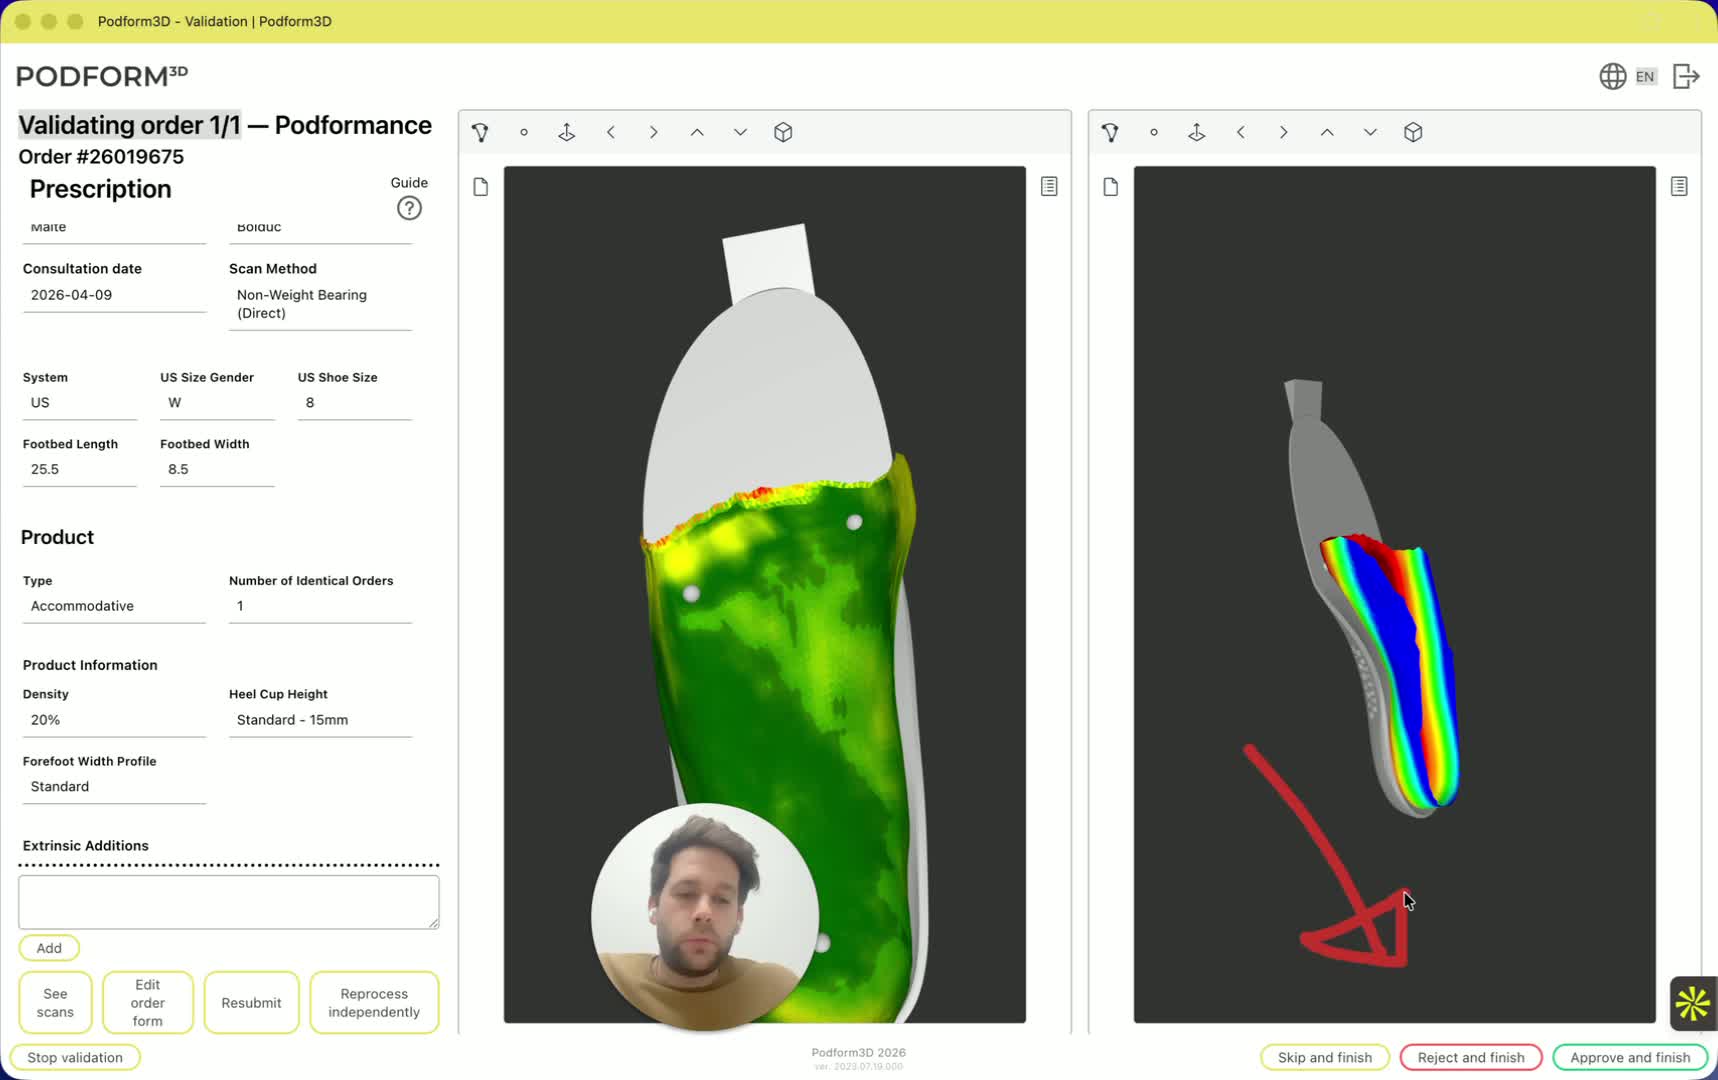
Task: Click the globe language icon
Action: pos(1612,76)
